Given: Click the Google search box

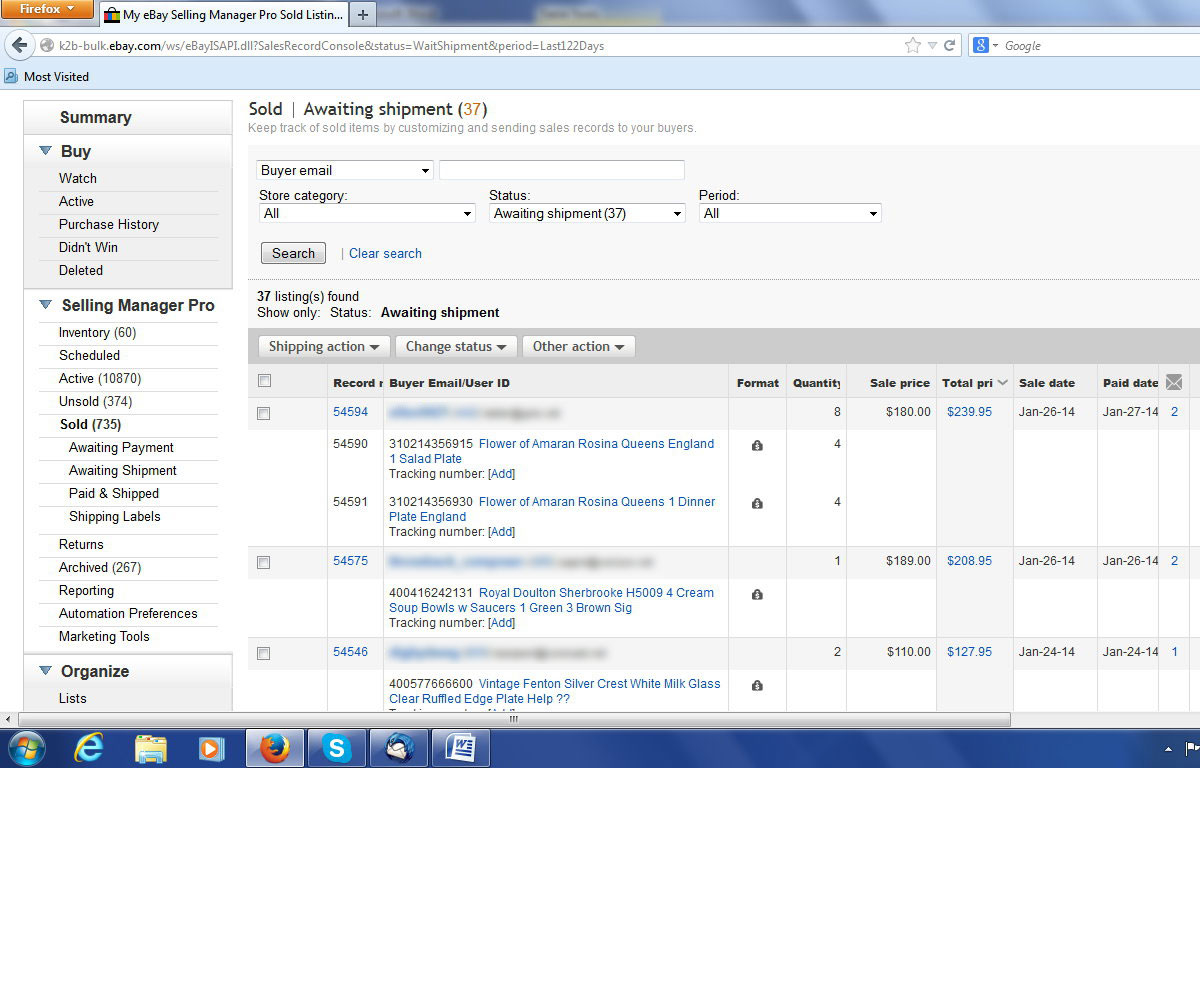Looking at the screenshot, I should pos(1100,45).
